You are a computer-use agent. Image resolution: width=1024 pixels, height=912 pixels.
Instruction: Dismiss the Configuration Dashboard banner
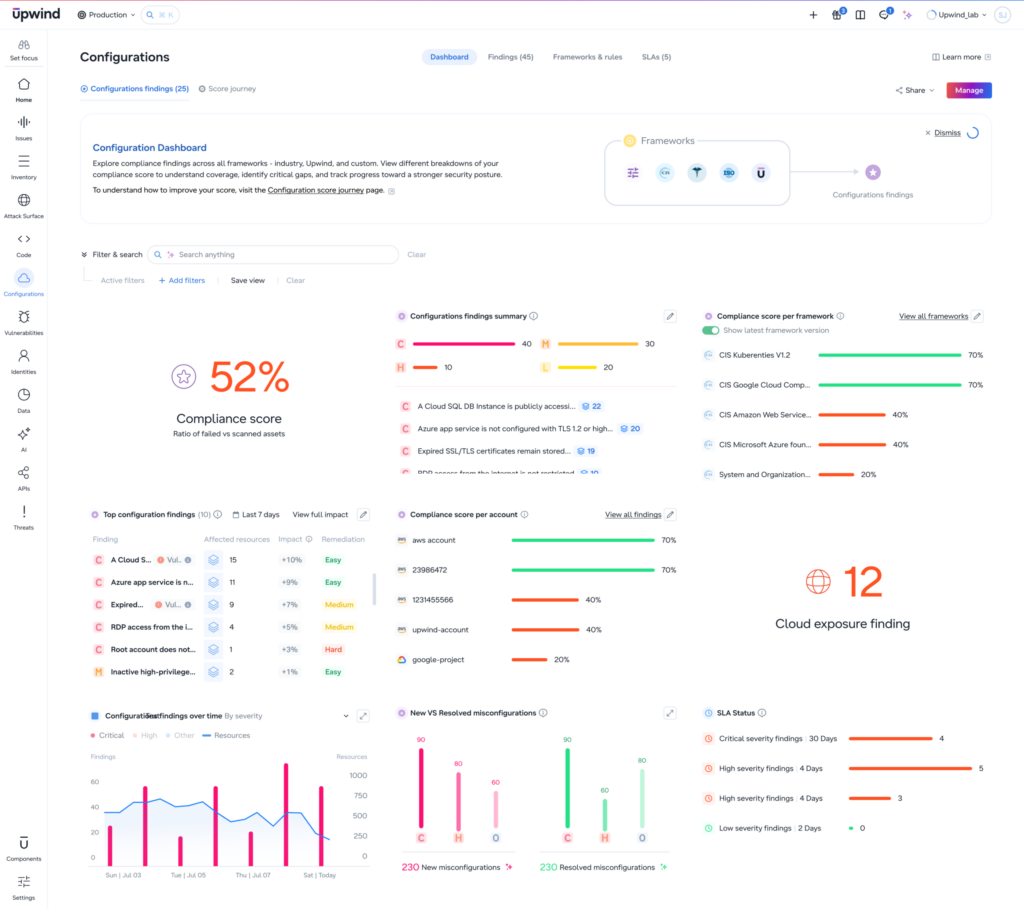[x=942, y=133]
